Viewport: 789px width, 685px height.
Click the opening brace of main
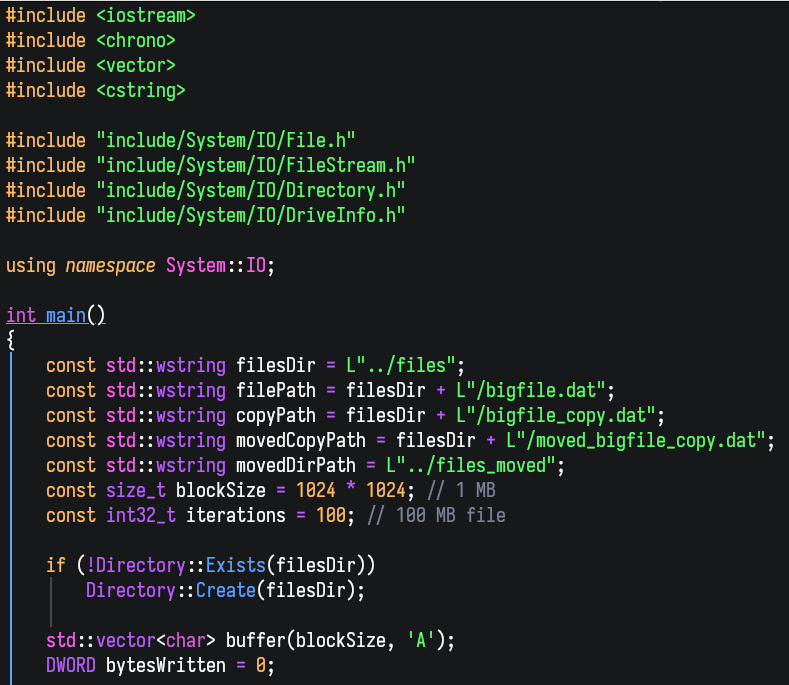pyautogui.click(x=11, y=340)
